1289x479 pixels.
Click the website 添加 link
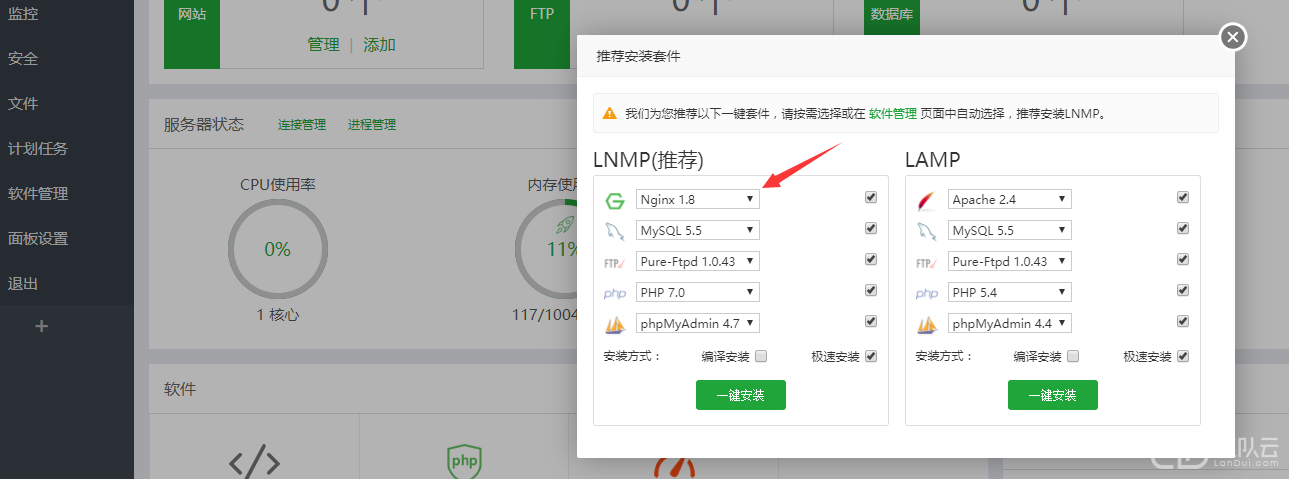(x=379, y=45)
